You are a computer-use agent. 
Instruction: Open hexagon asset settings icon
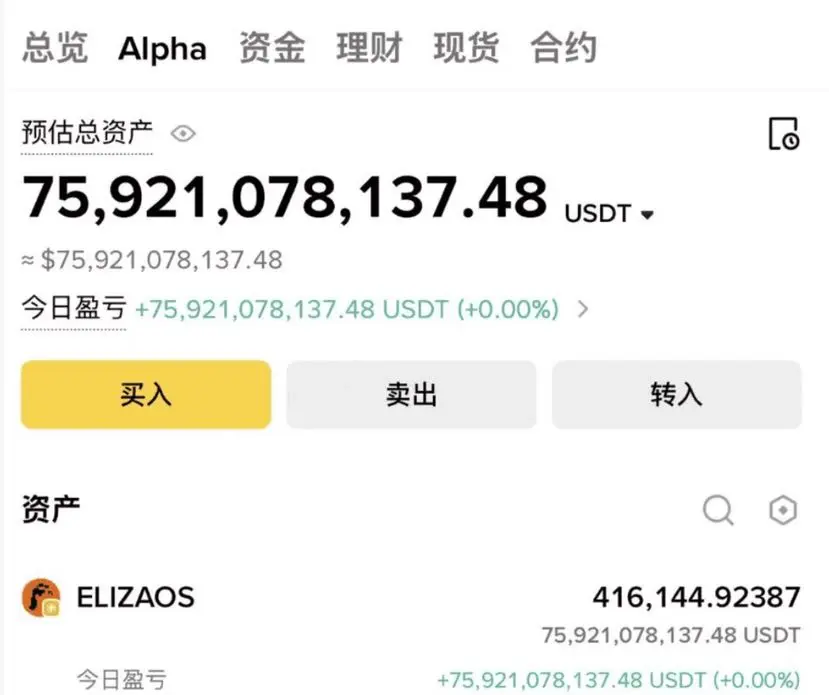783,510
